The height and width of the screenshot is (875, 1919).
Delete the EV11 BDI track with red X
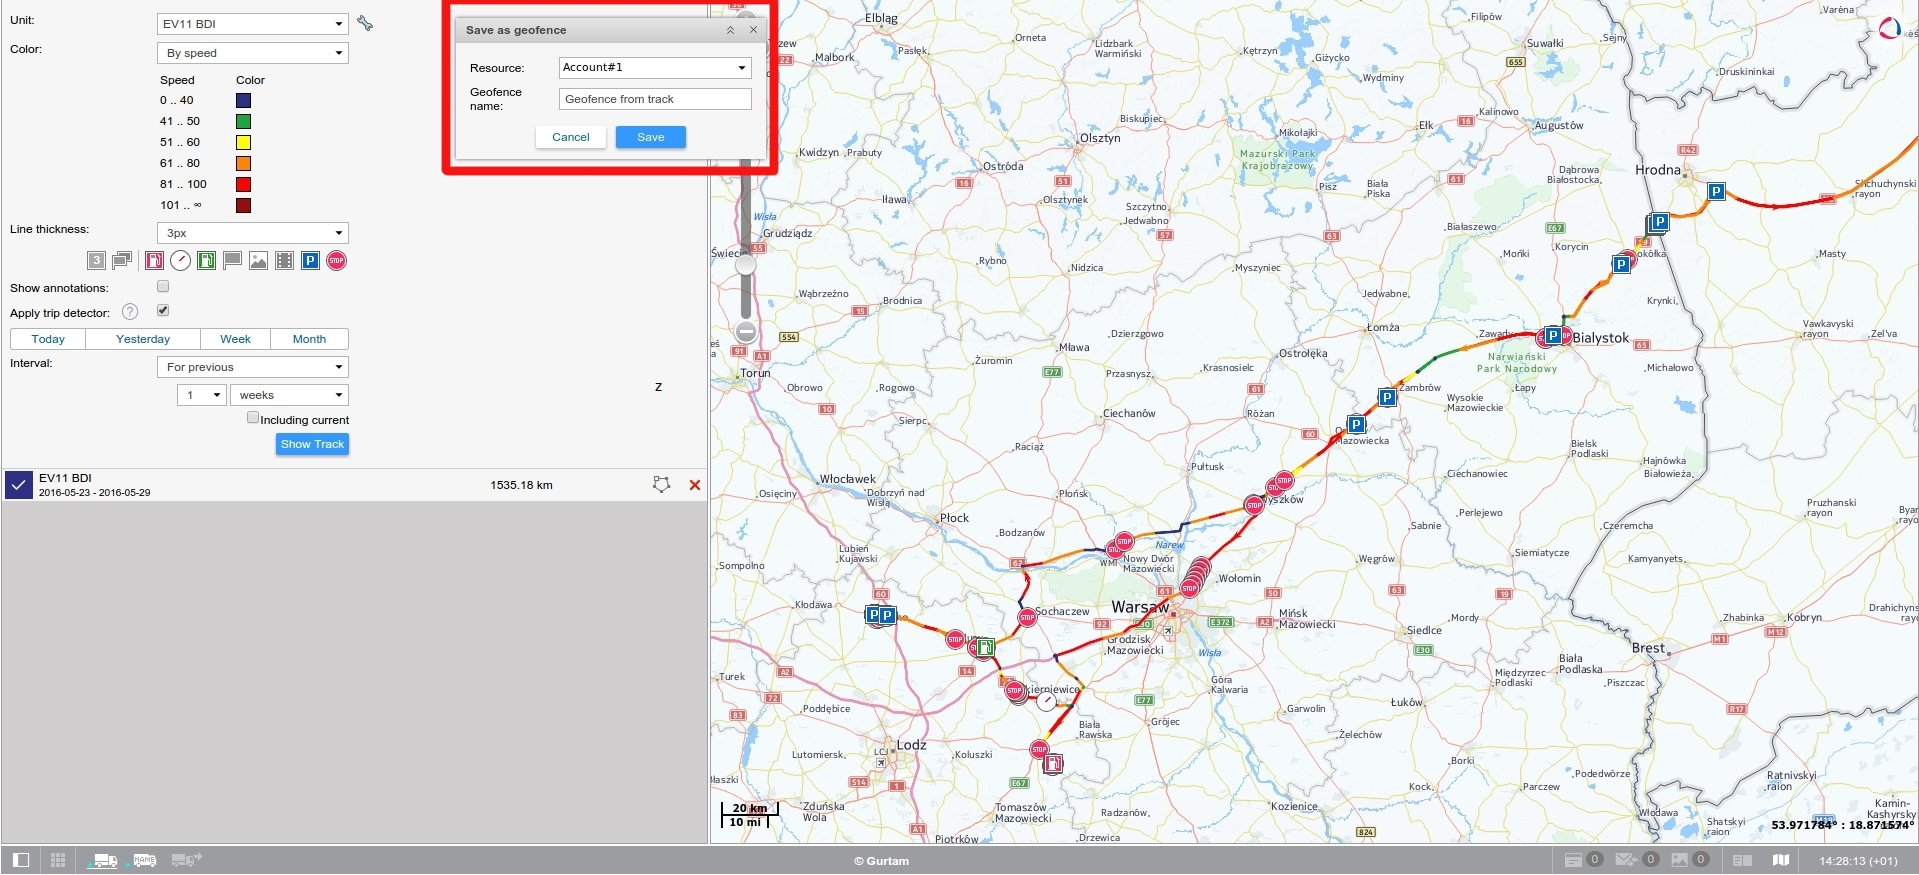coord(695,485)
